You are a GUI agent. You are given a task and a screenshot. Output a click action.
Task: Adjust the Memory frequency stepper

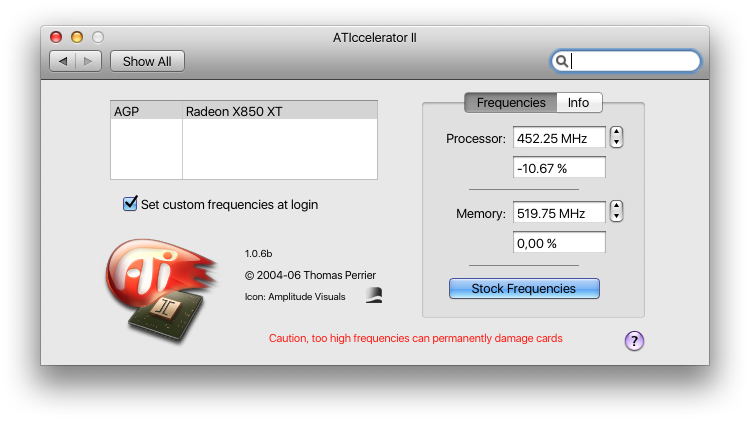pos(616,212)
